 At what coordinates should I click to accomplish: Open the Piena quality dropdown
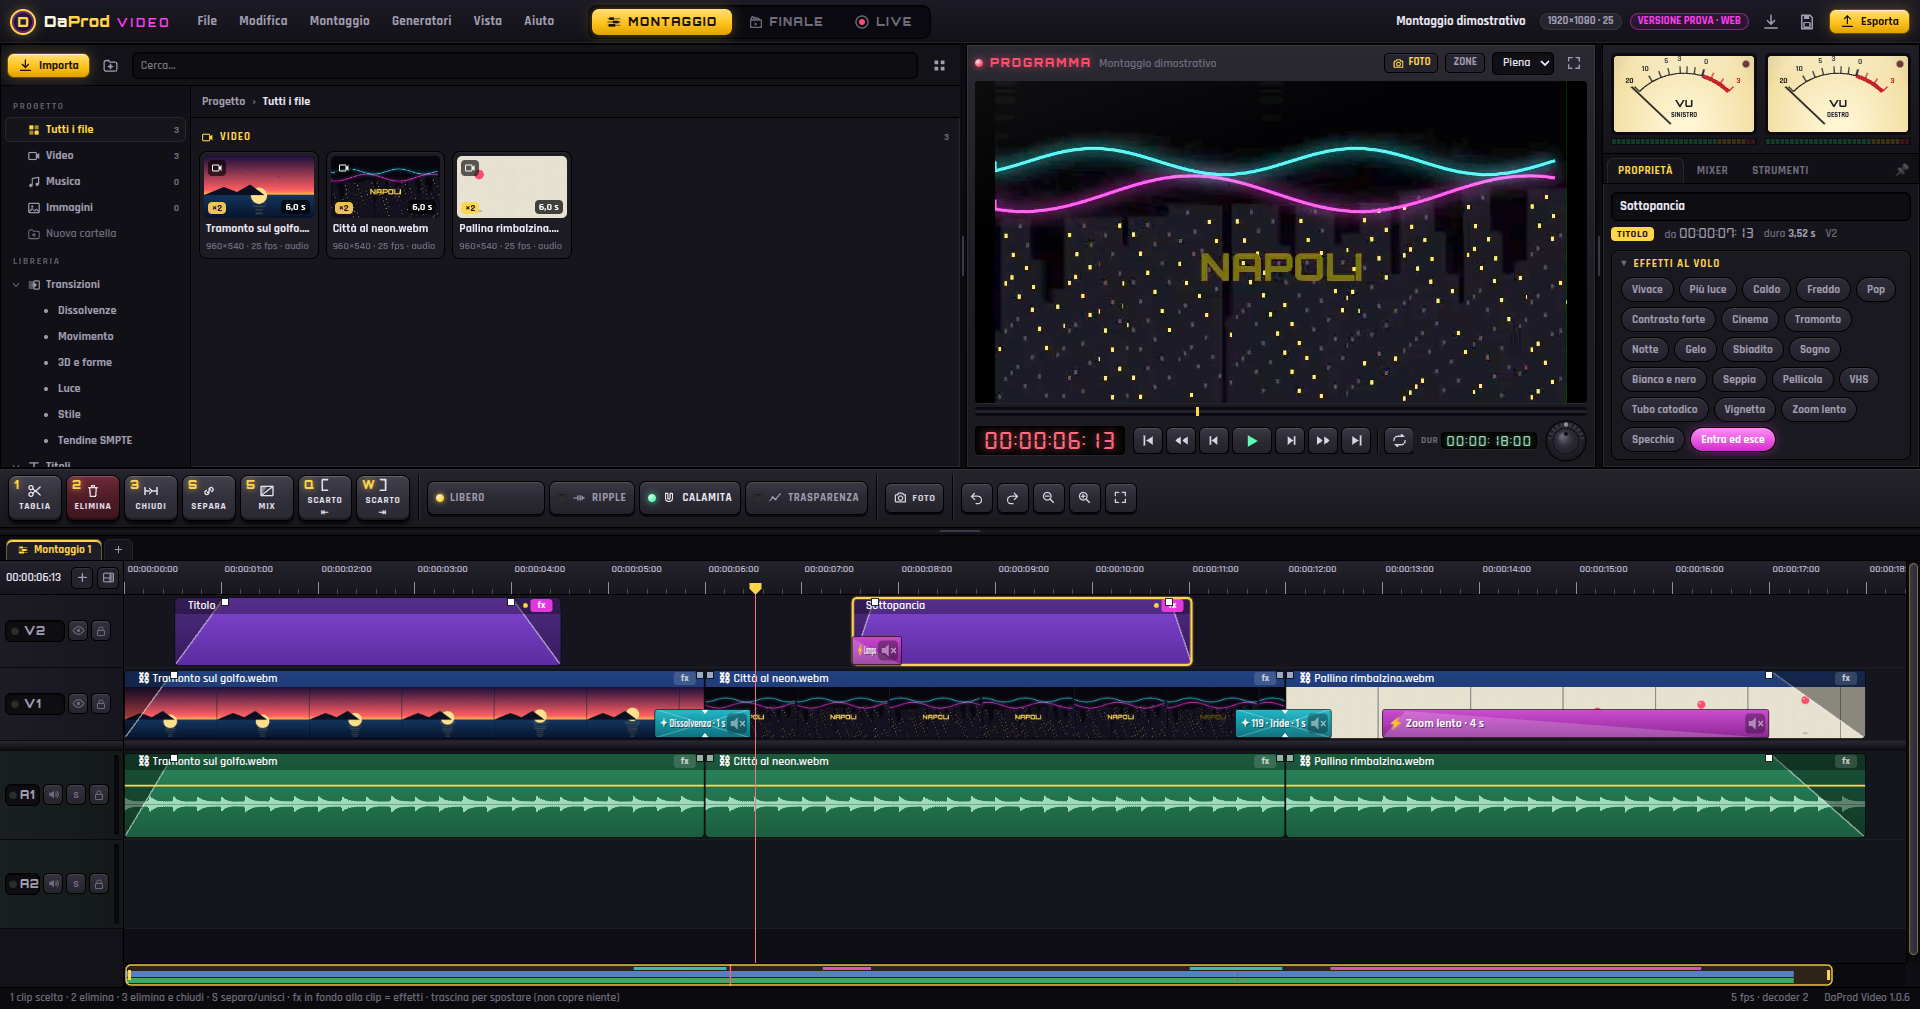tap(1523, 63)
